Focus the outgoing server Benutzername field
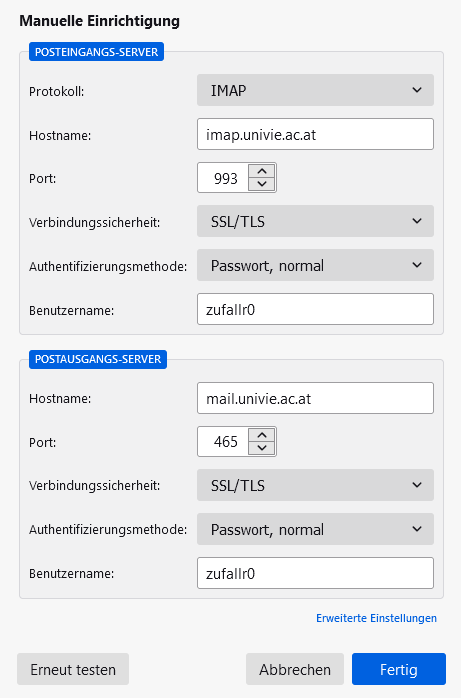 click(315, 573)
